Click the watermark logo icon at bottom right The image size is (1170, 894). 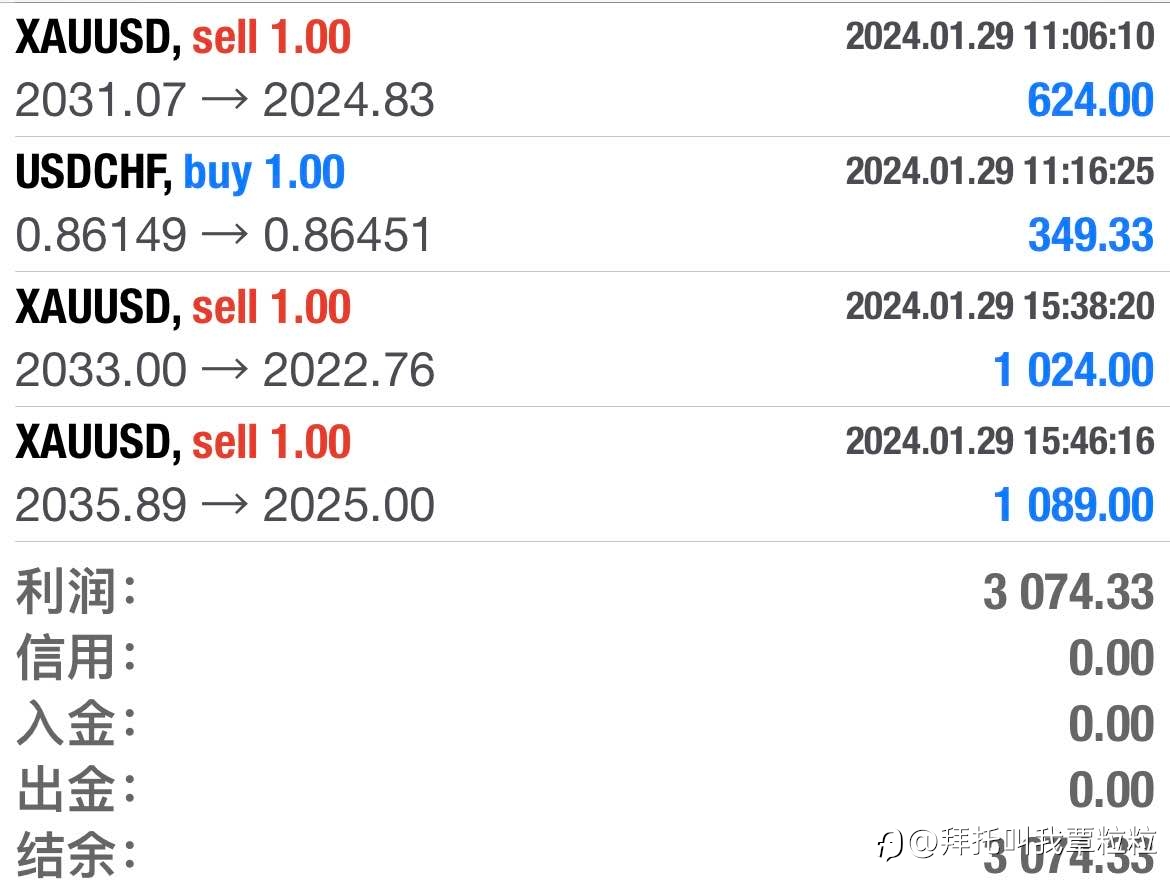891,845
